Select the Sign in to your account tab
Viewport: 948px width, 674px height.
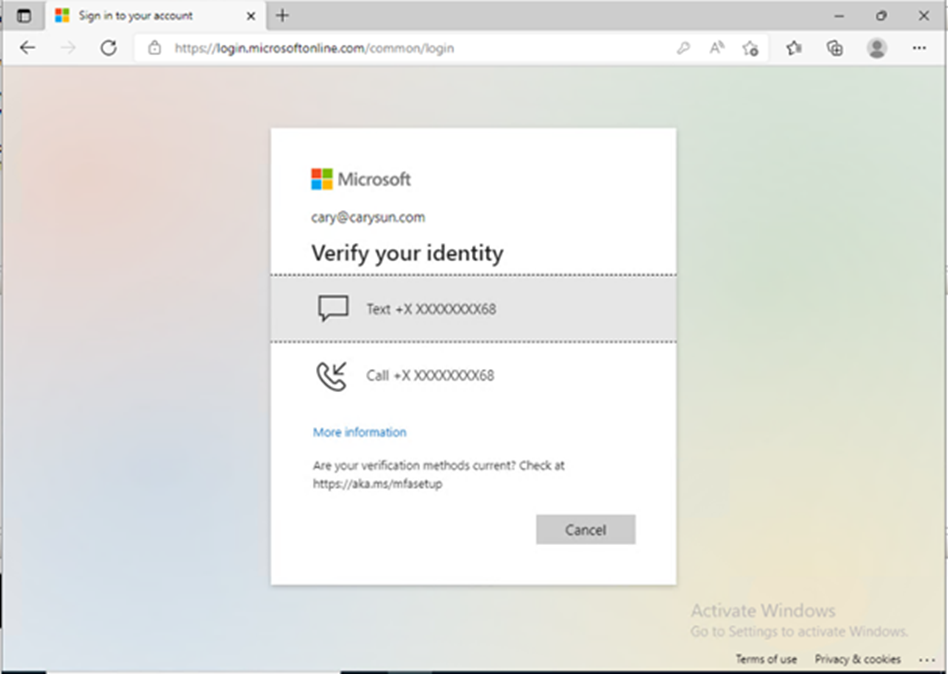pos(154,16)
